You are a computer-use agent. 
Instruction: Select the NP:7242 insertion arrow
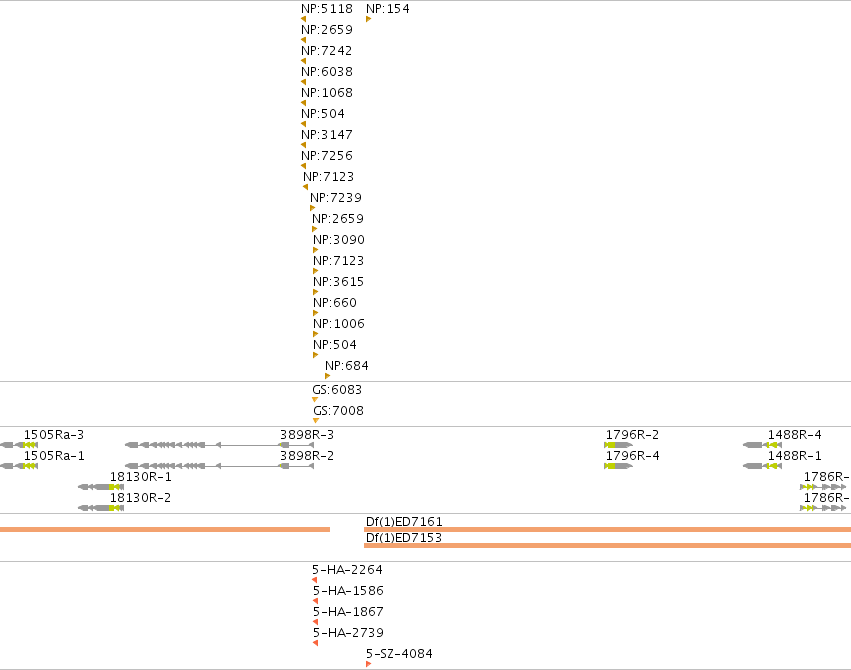point(303,61)
